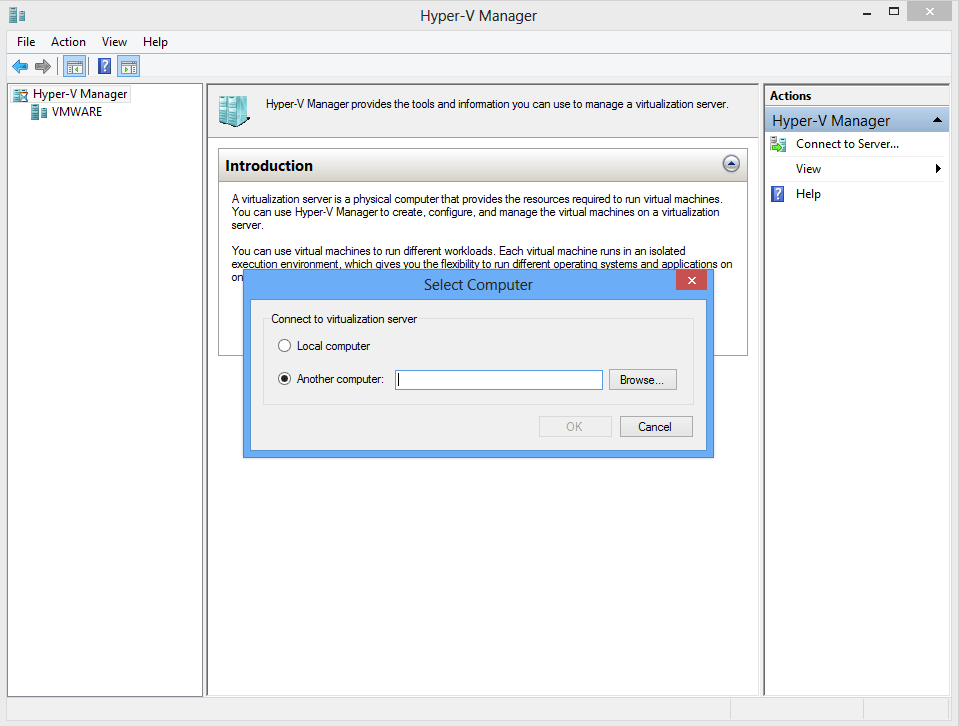The width and height of the screenshot is (959, 726).
Task: Select the Local computer radio button
Action: (284, 346)
